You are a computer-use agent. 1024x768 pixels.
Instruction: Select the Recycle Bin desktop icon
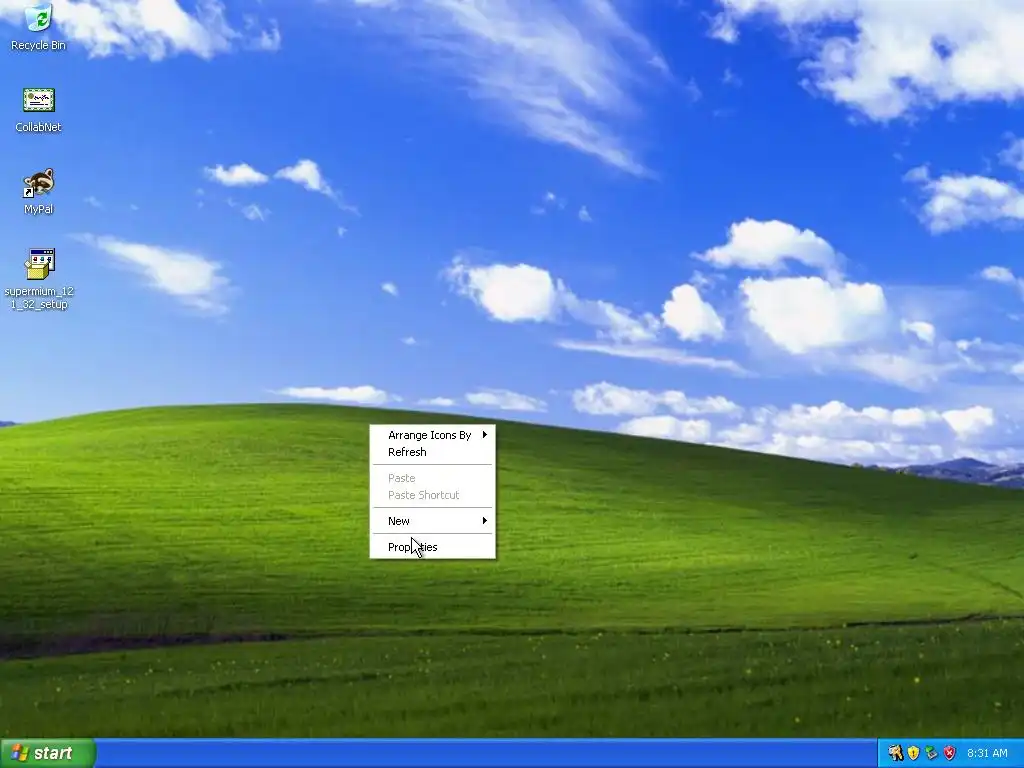(x=39, y=27)
